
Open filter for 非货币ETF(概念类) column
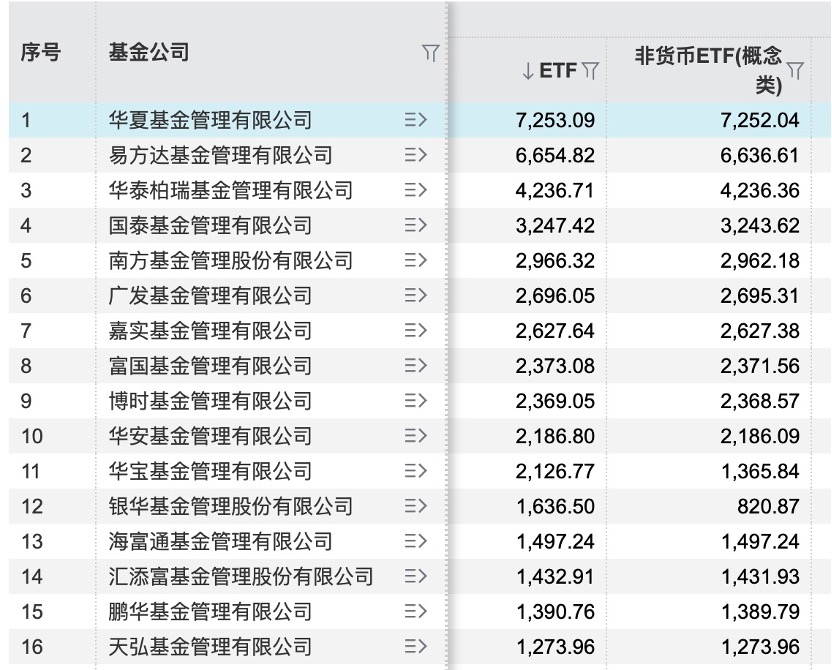pyautogui.click(x=795, y=70)
